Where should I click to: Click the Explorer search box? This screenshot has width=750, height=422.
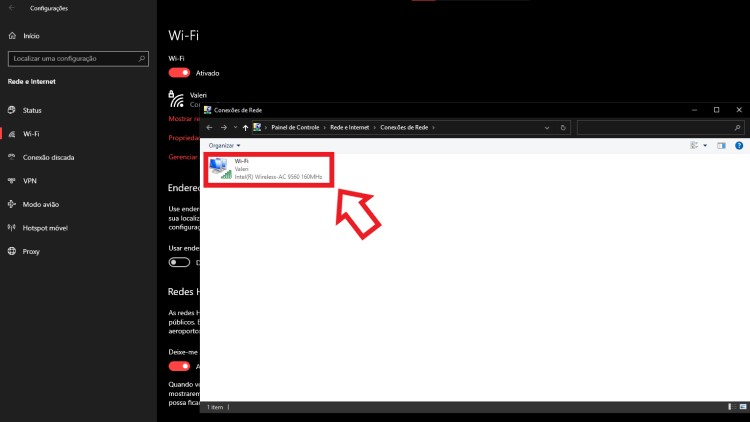tap(661, 128)
